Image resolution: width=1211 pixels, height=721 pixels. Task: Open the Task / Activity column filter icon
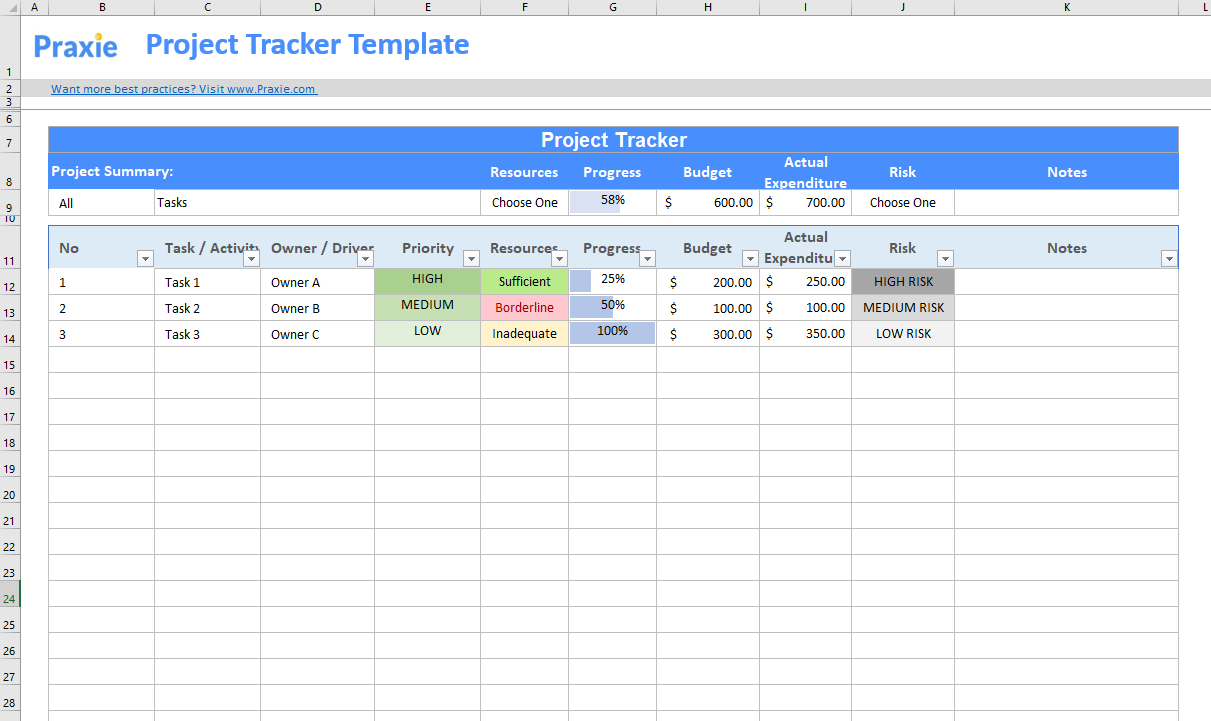pyautogui.click(x=252, y=258)
